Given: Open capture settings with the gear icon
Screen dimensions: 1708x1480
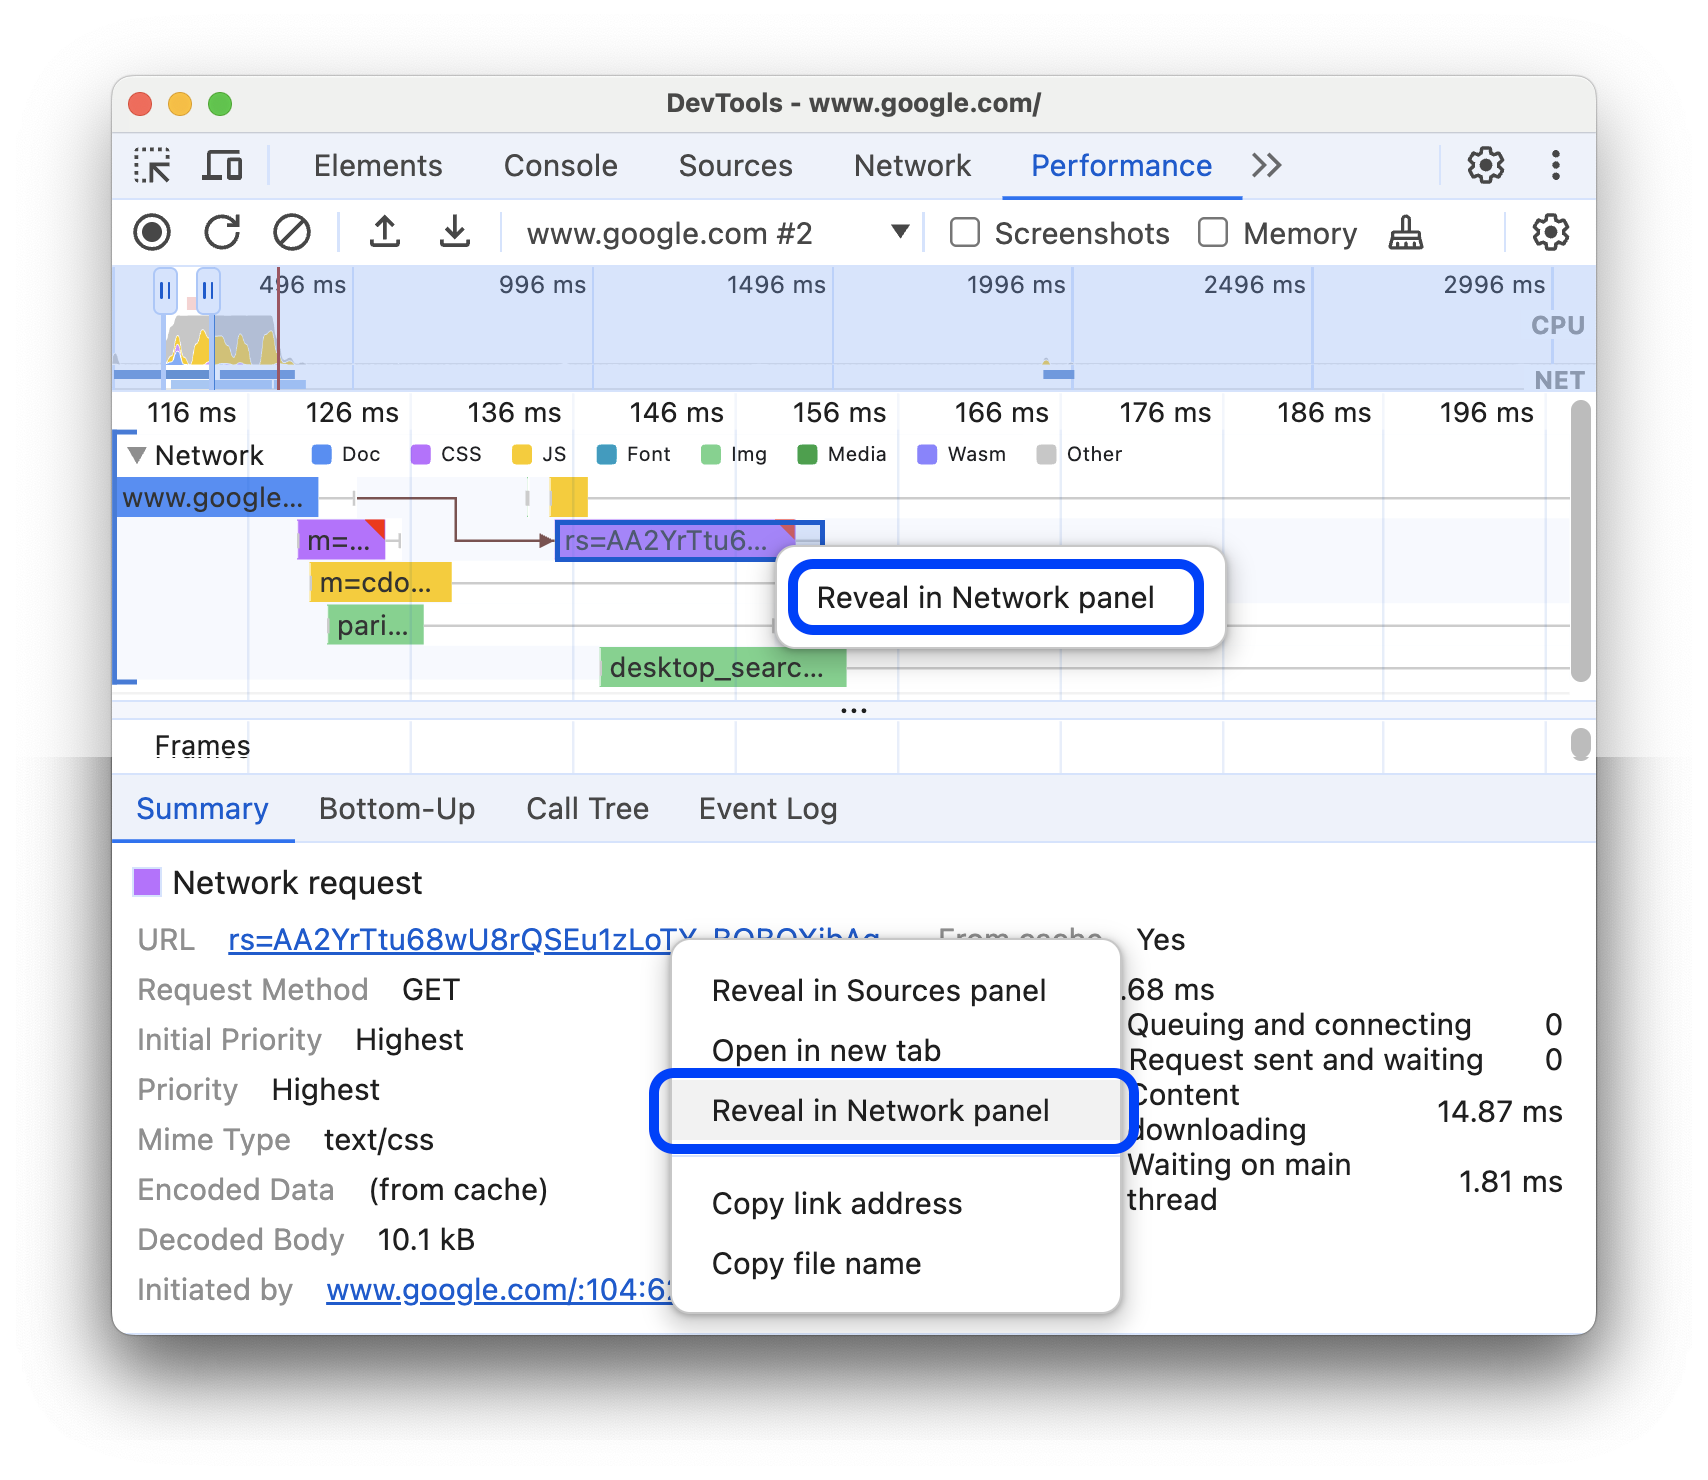Looking at the screenshot, I should click(x=1549, y=232).
